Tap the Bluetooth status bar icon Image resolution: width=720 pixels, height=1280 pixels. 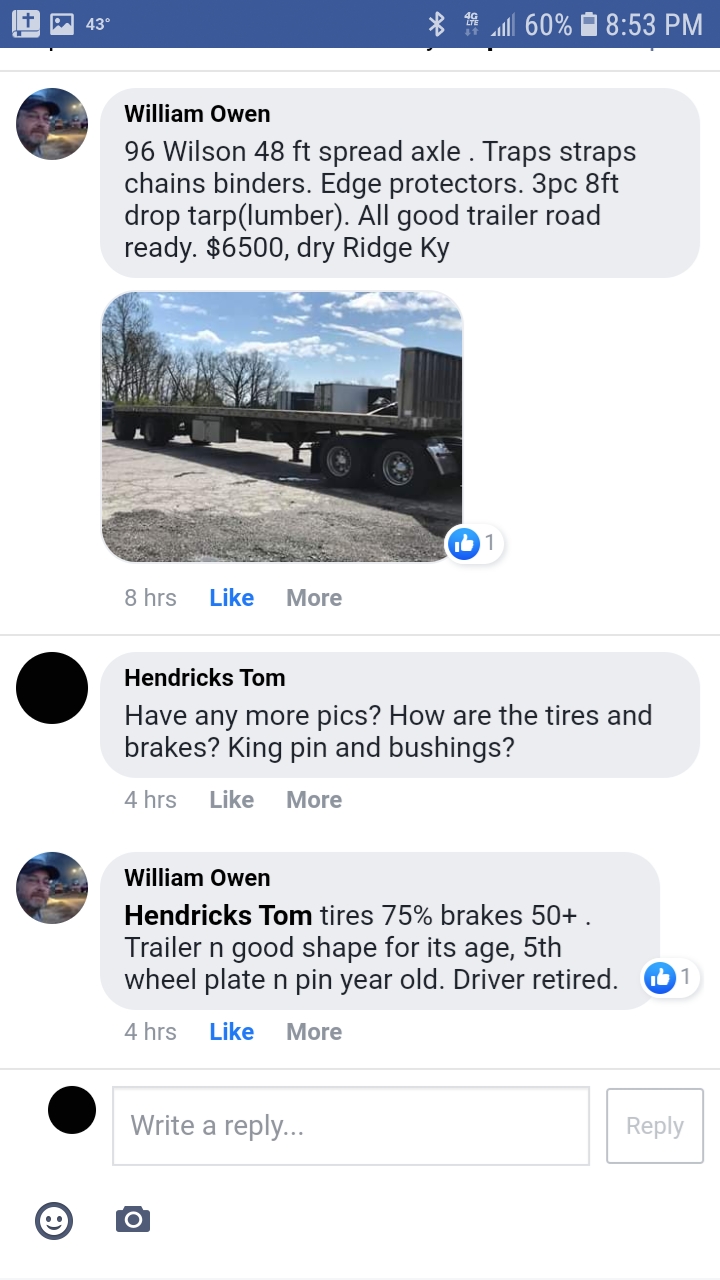(436, 24)
